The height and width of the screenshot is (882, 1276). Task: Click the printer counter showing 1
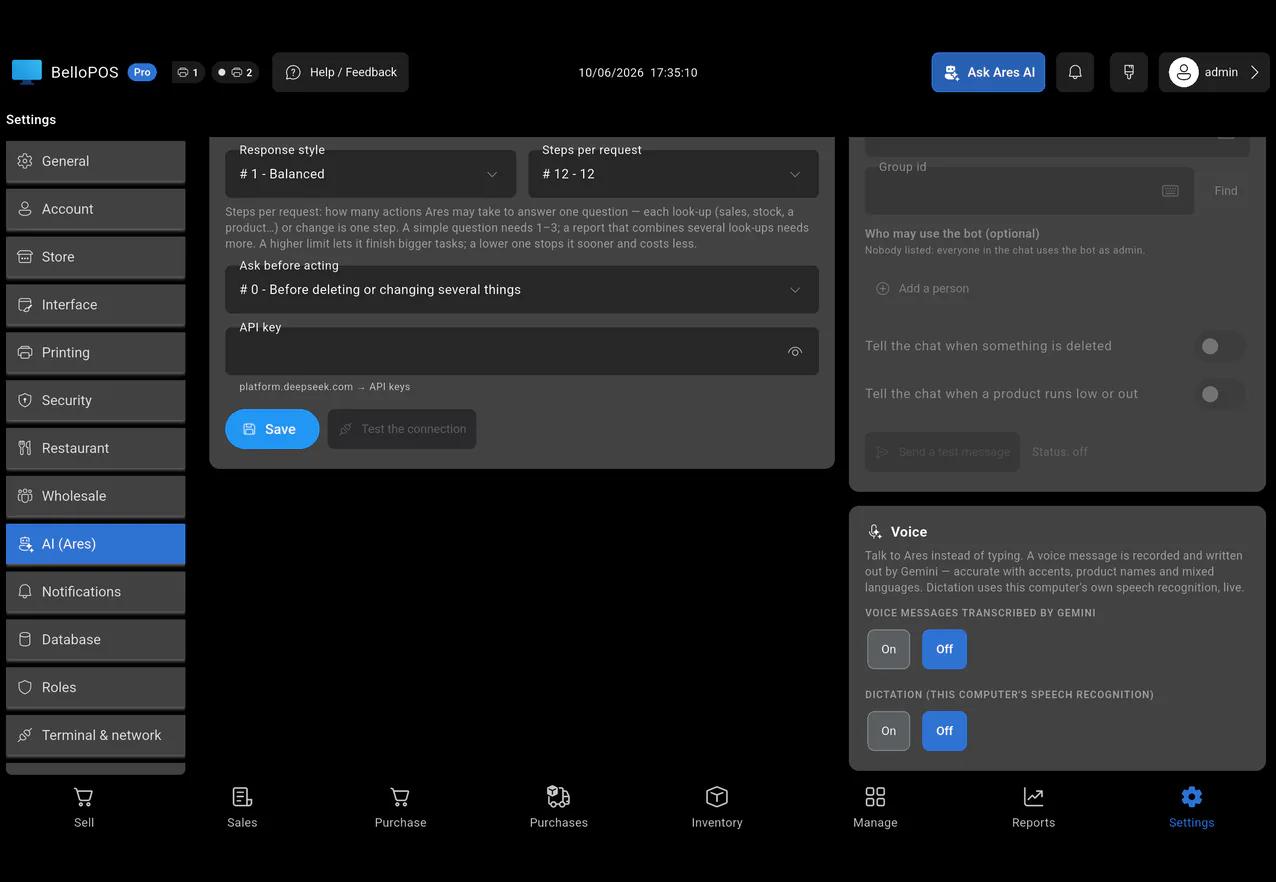coord(188,72)
